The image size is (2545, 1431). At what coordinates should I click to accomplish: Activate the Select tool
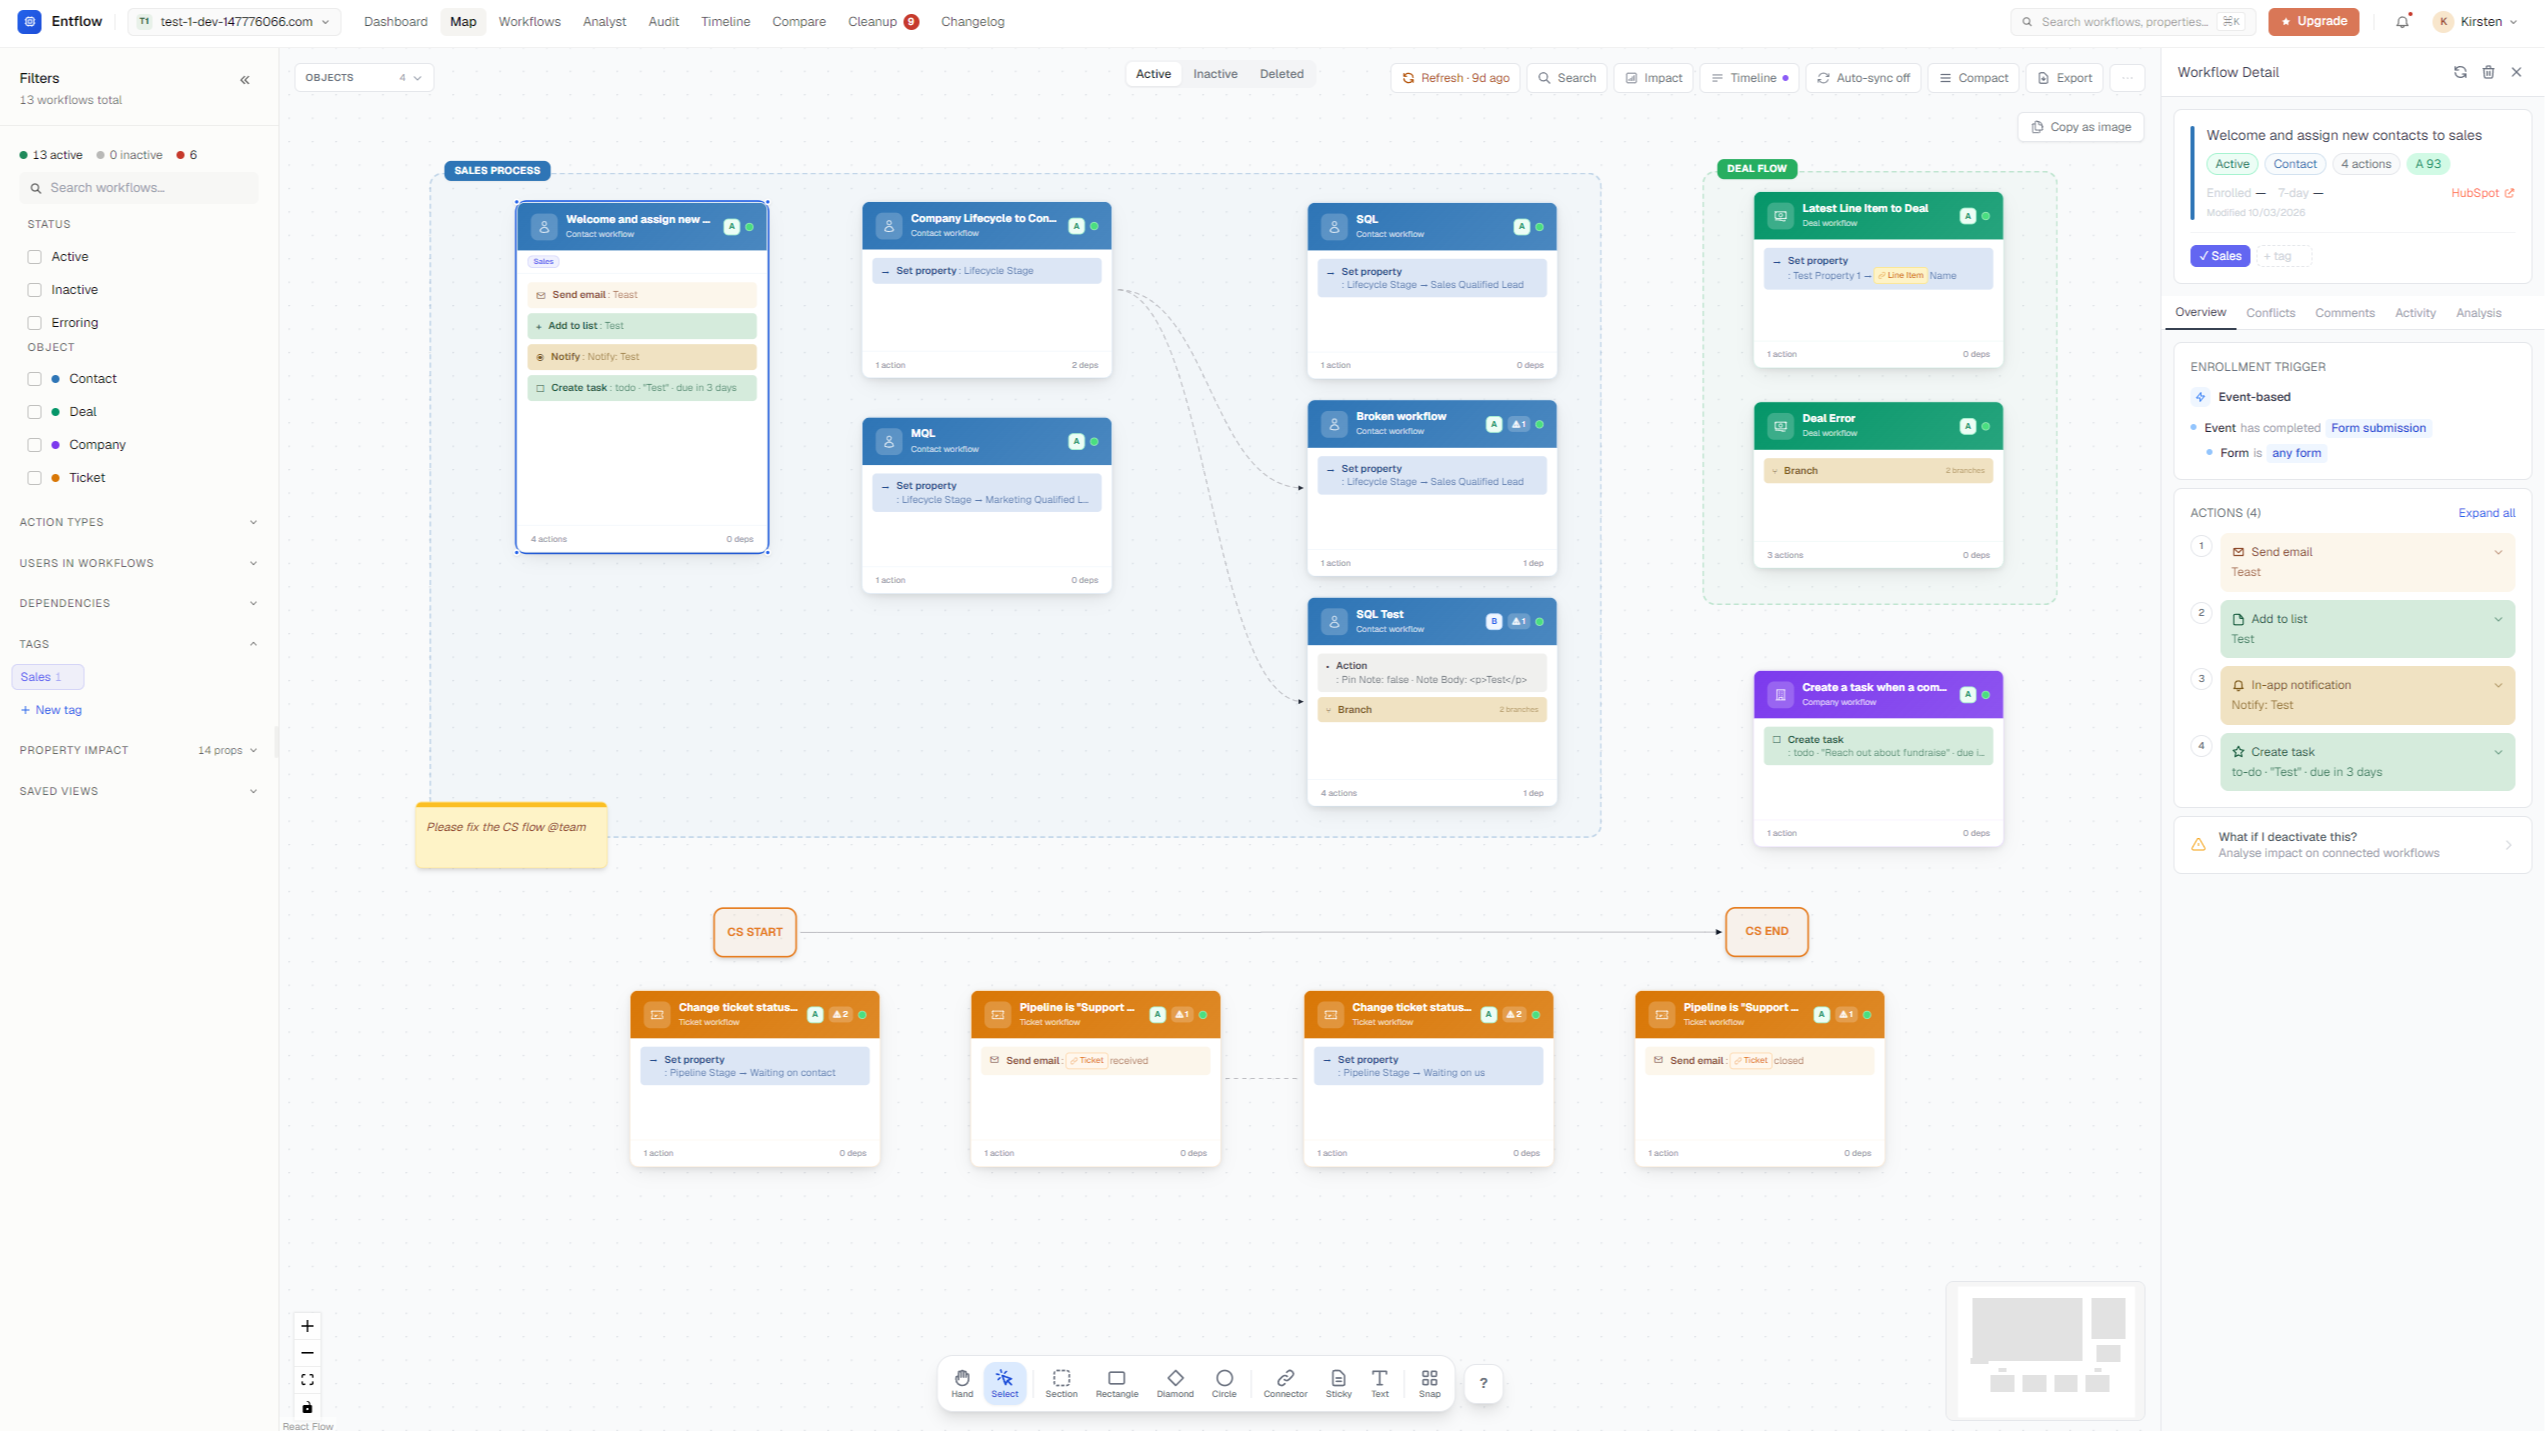1004,1383
